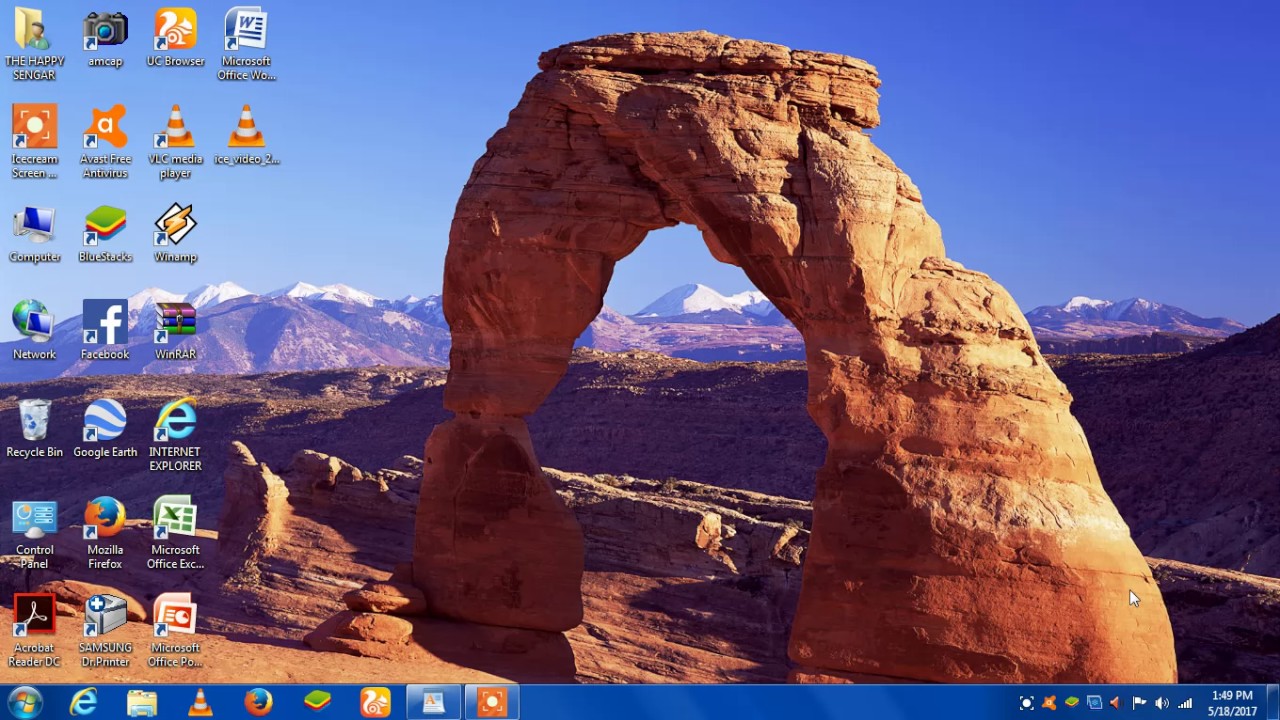Select the Computer desktop icon
The image size is (1280, 720).
[x=34, y=233]
